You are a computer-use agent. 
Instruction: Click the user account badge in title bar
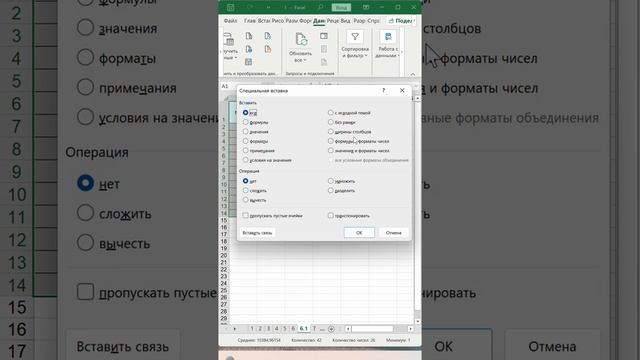tap(341, 7)
